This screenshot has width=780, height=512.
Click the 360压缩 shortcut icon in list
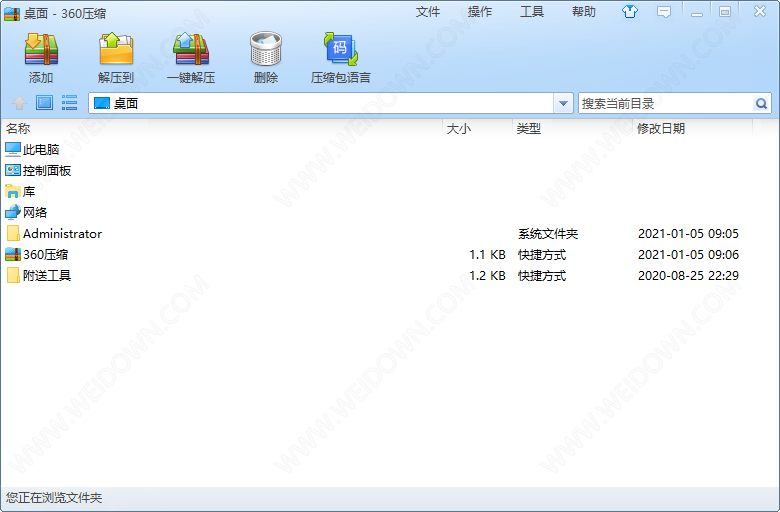click(12, 254)
